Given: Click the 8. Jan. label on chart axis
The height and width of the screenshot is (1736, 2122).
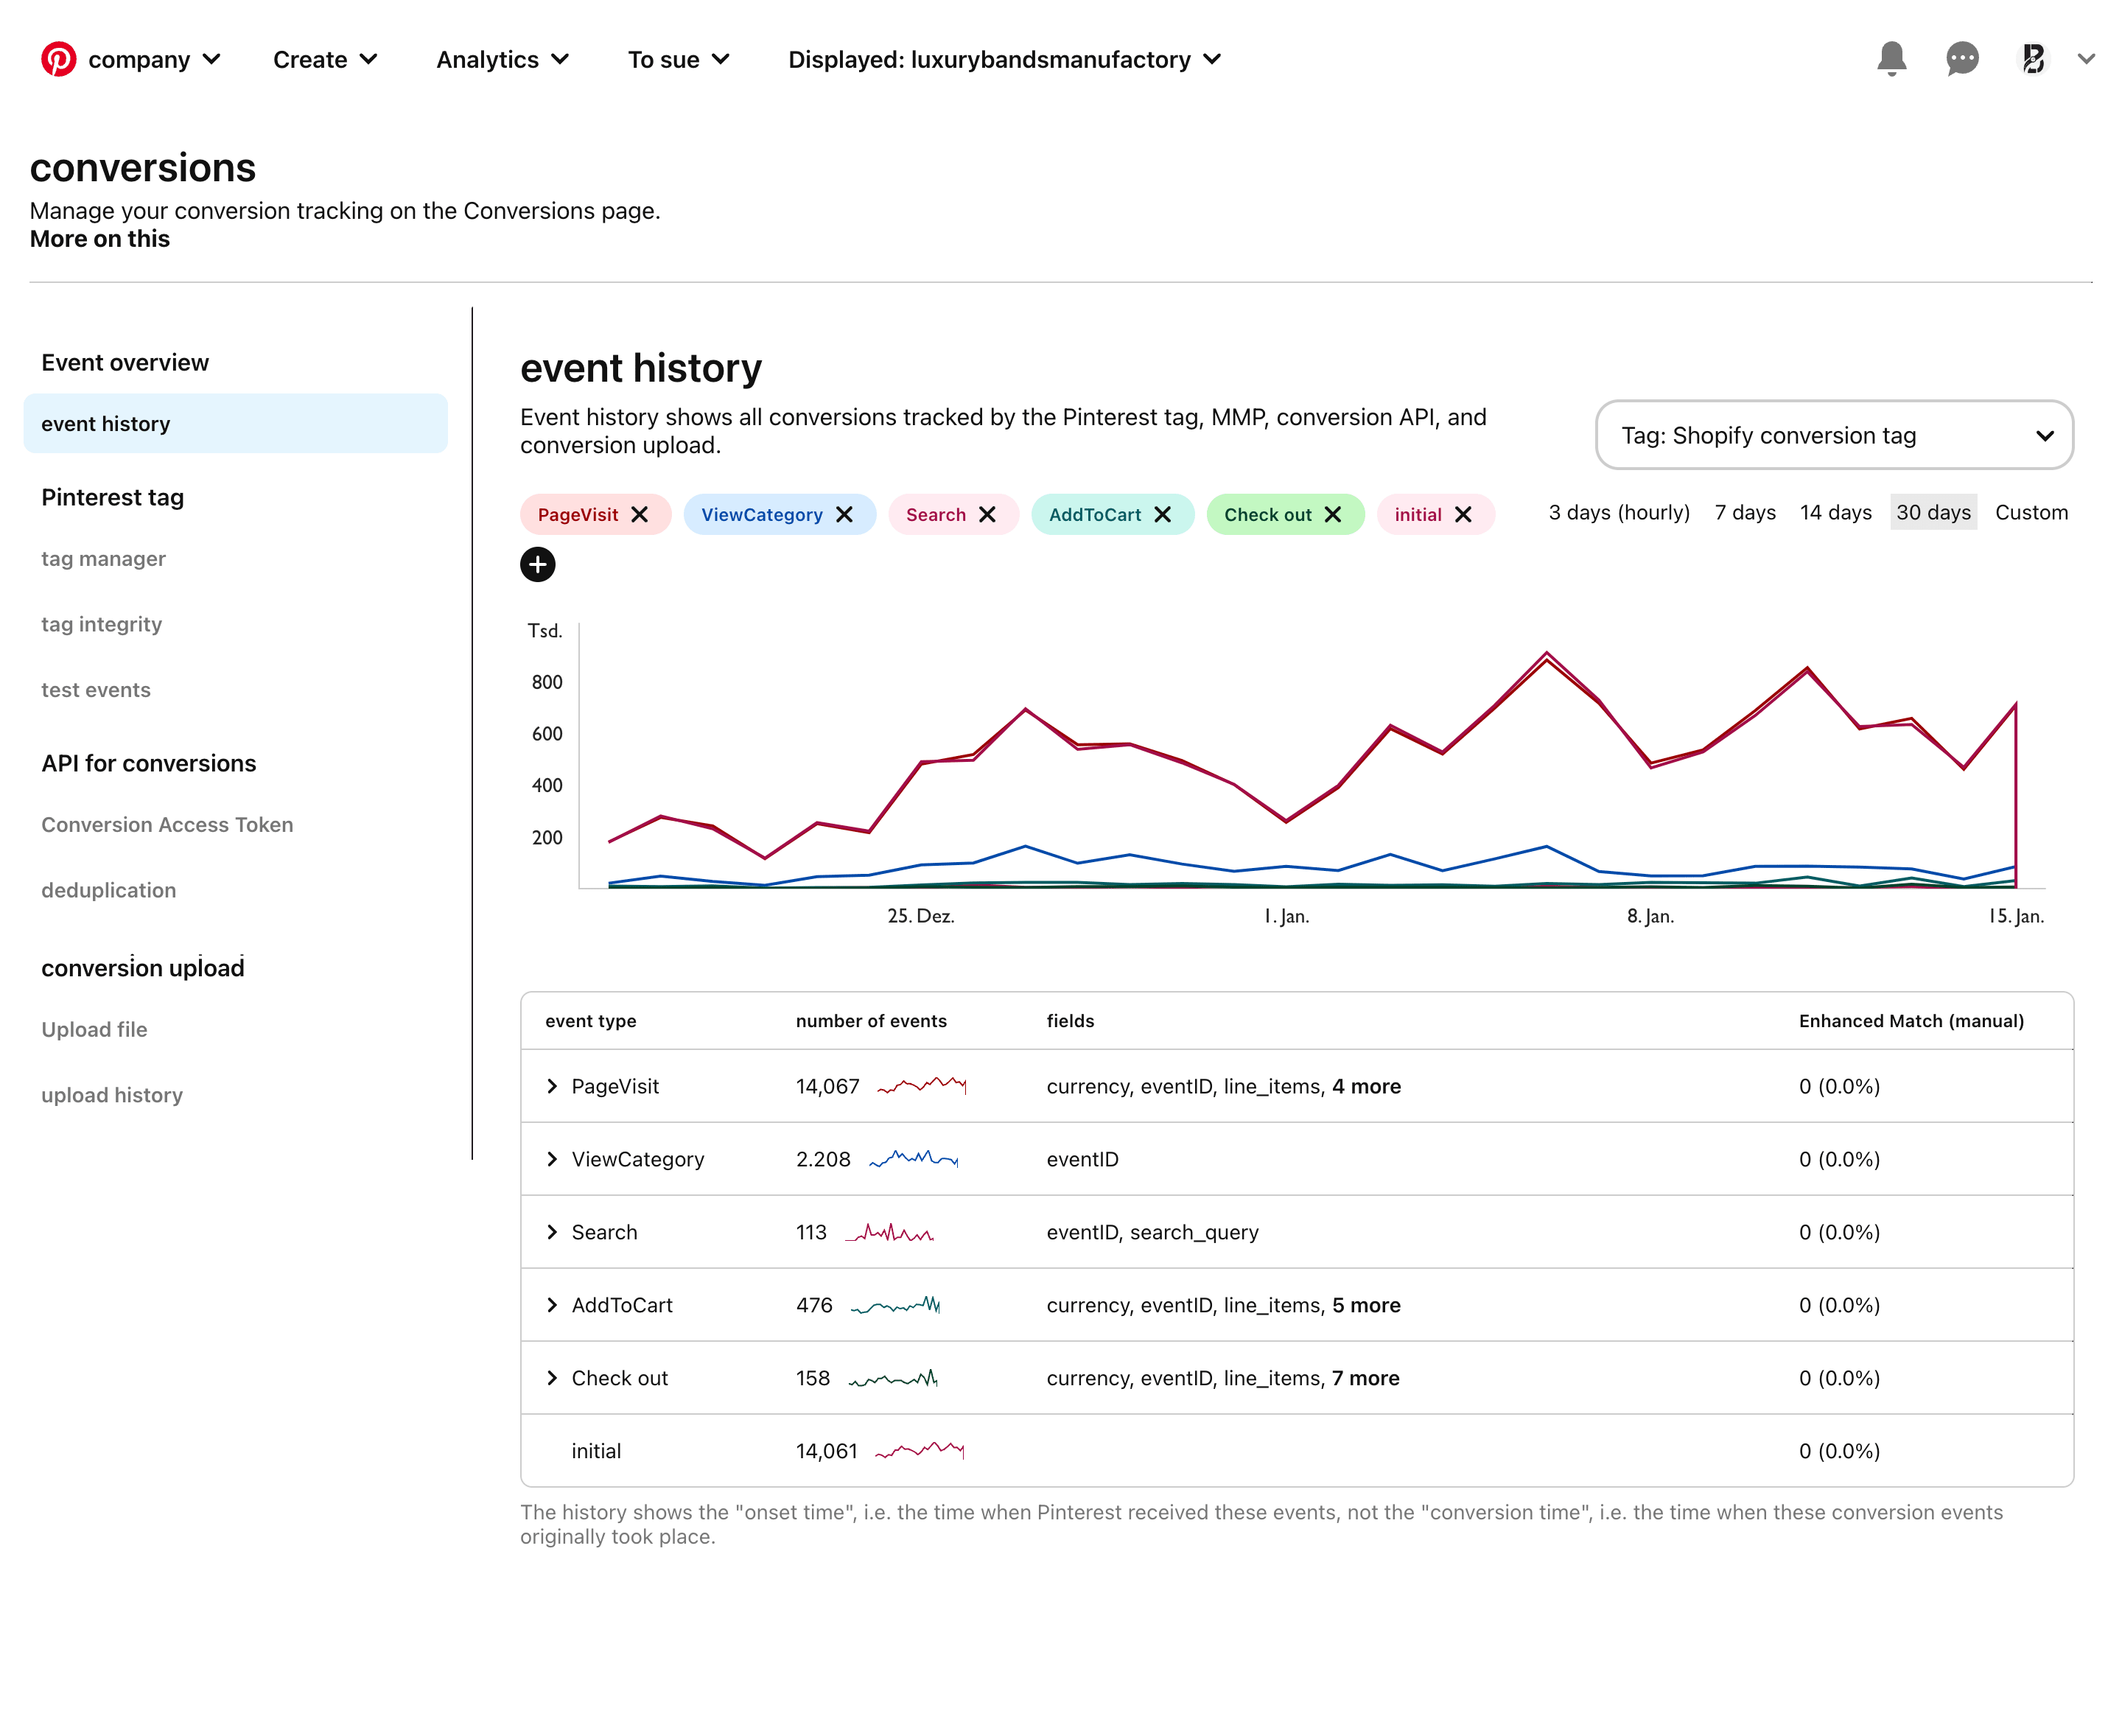Looking at the screenshot, I should tap(1650, 916).
